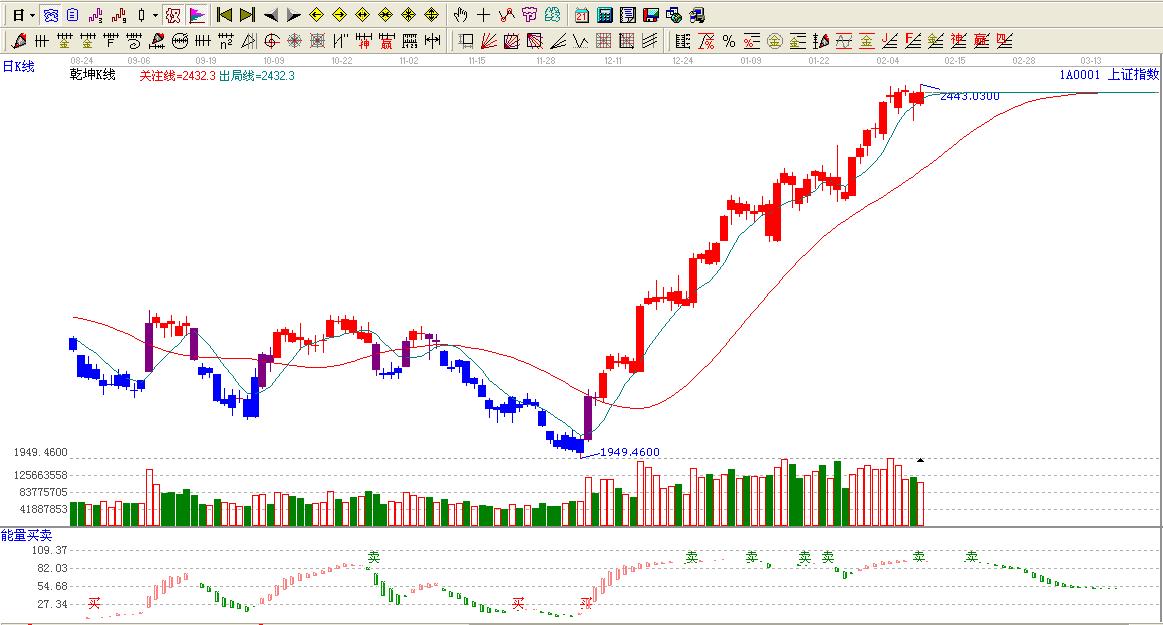Click the 乾坤K线 indicator label

coord(92,75)
